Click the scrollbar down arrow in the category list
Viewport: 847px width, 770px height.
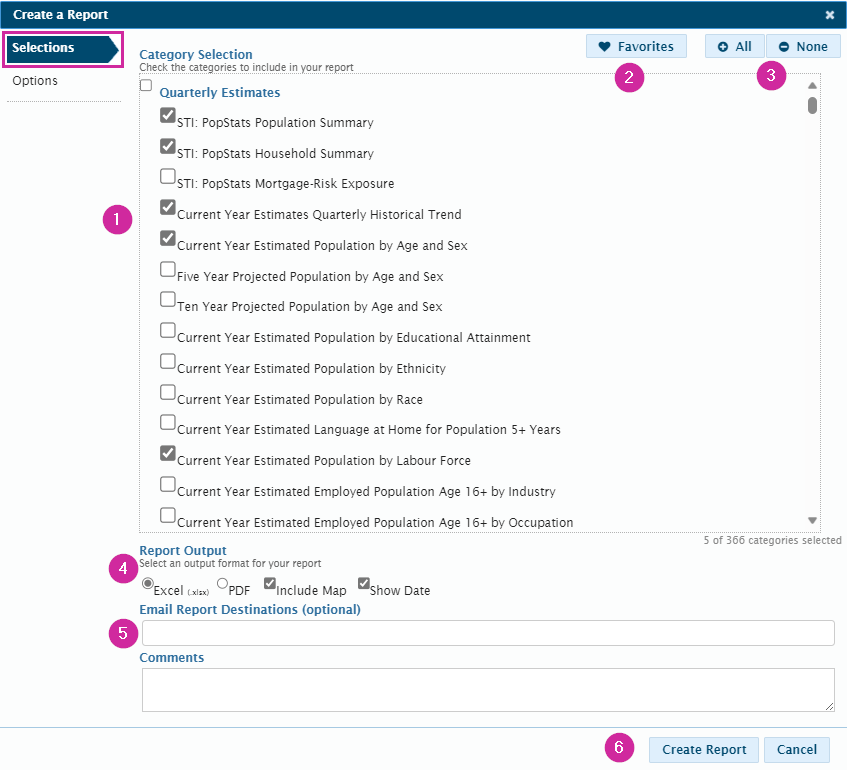pyautogui.click(x=812, y=519)
